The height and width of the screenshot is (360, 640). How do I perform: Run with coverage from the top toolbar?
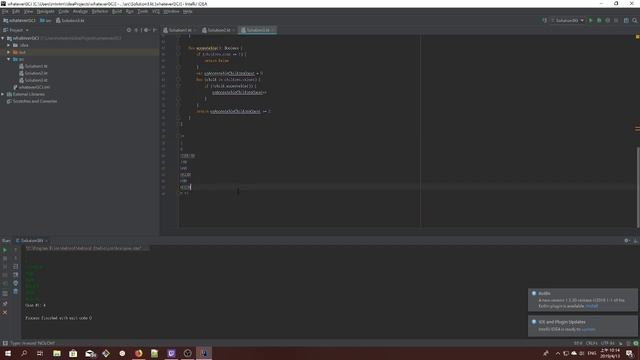coord(608,20)
